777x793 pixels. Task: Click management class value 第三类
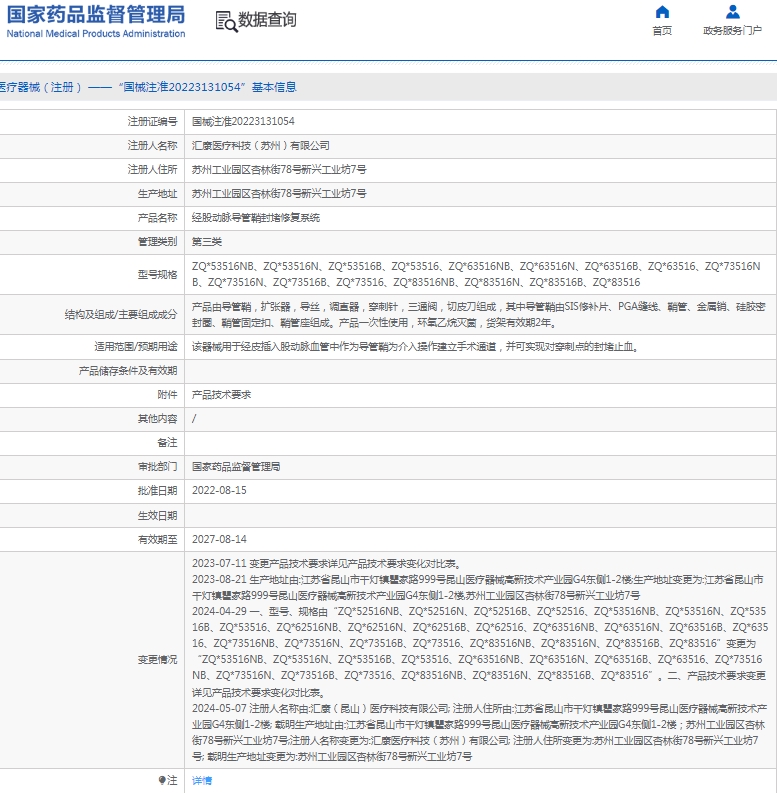[207, 242]
